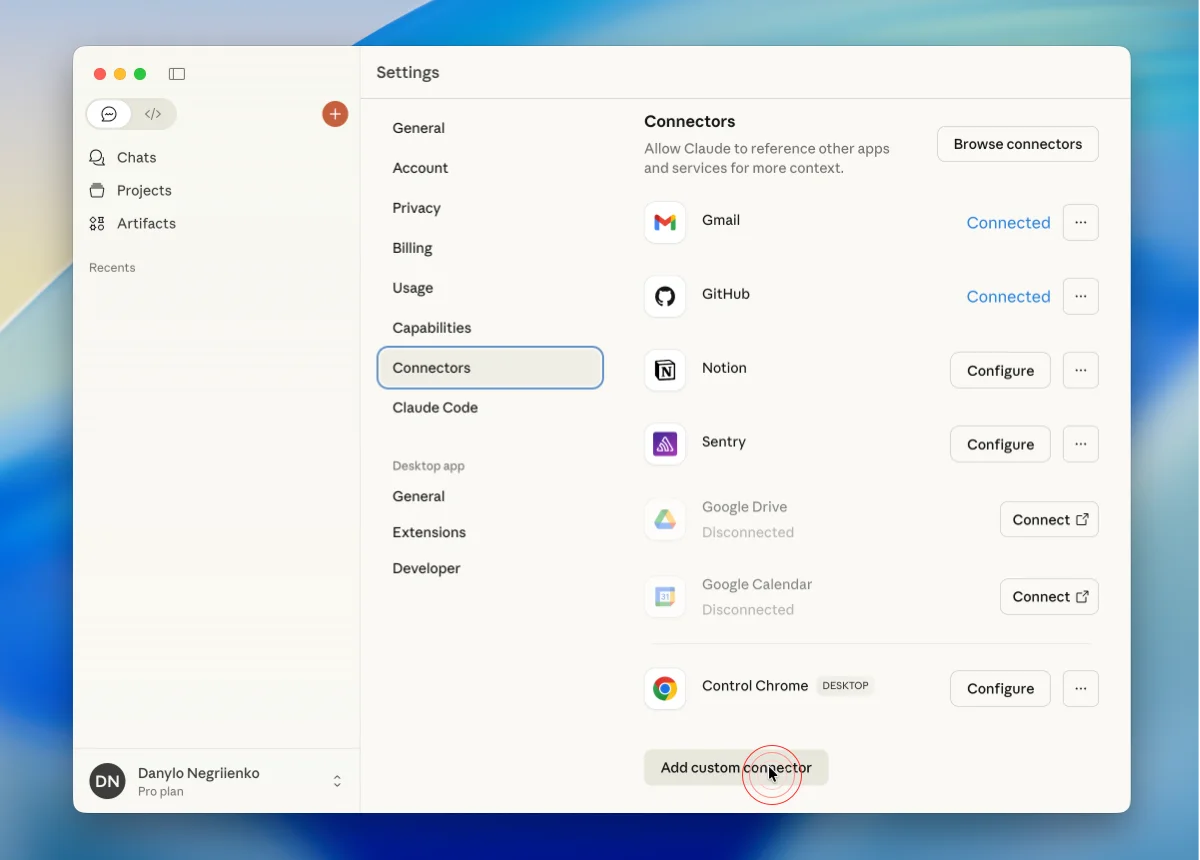Viewport: 1200px width, 860px height.
Task: Click the Sentry connector icon
Action: click(665, 444)
